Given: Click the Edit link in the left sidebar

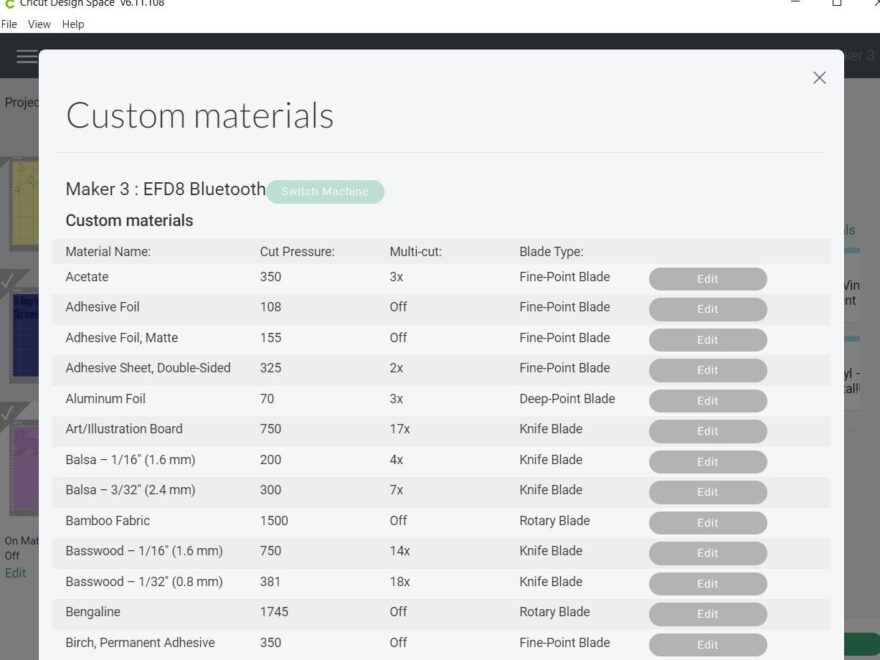Looking at the screenshot, I should coord(14,573).
